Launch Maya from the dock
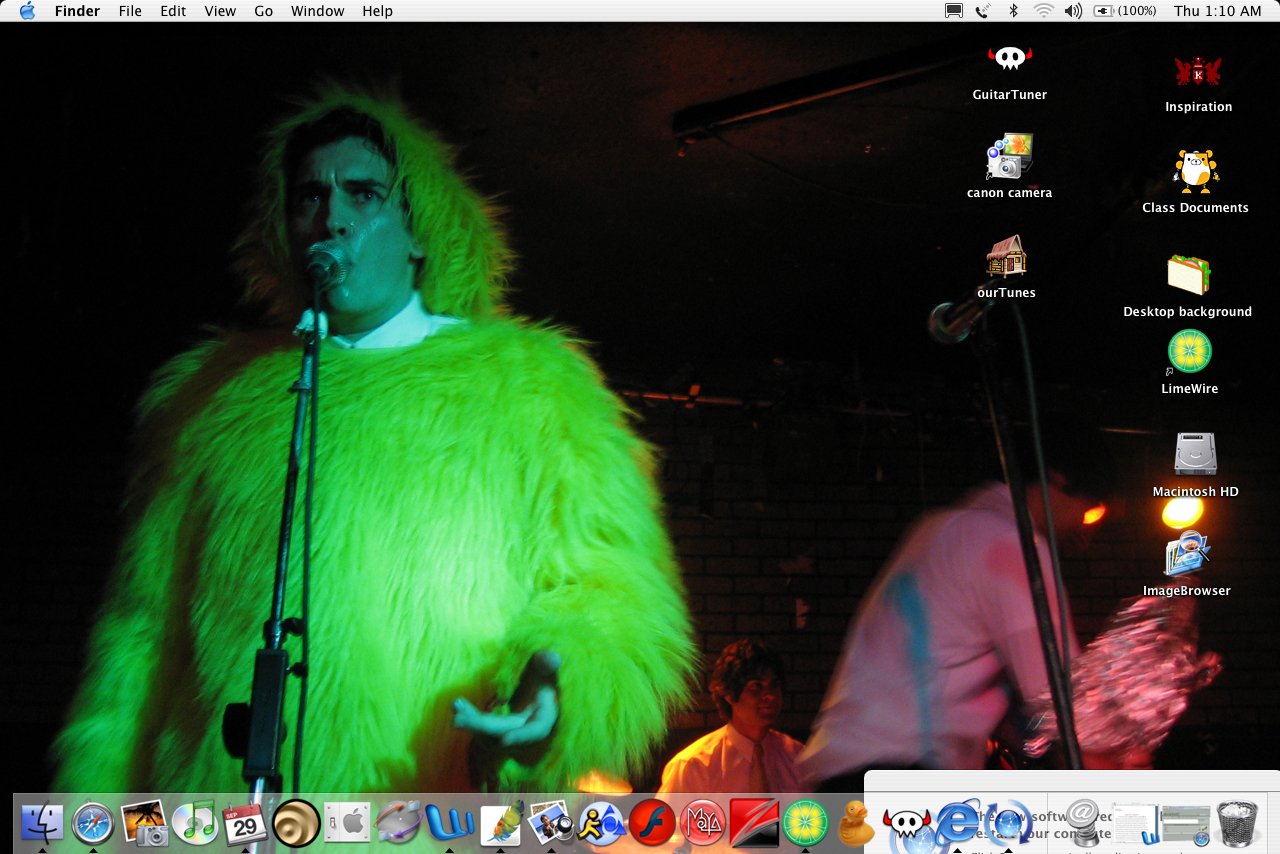This screenshot has width=1280, height=854. (x=703, y=824)
